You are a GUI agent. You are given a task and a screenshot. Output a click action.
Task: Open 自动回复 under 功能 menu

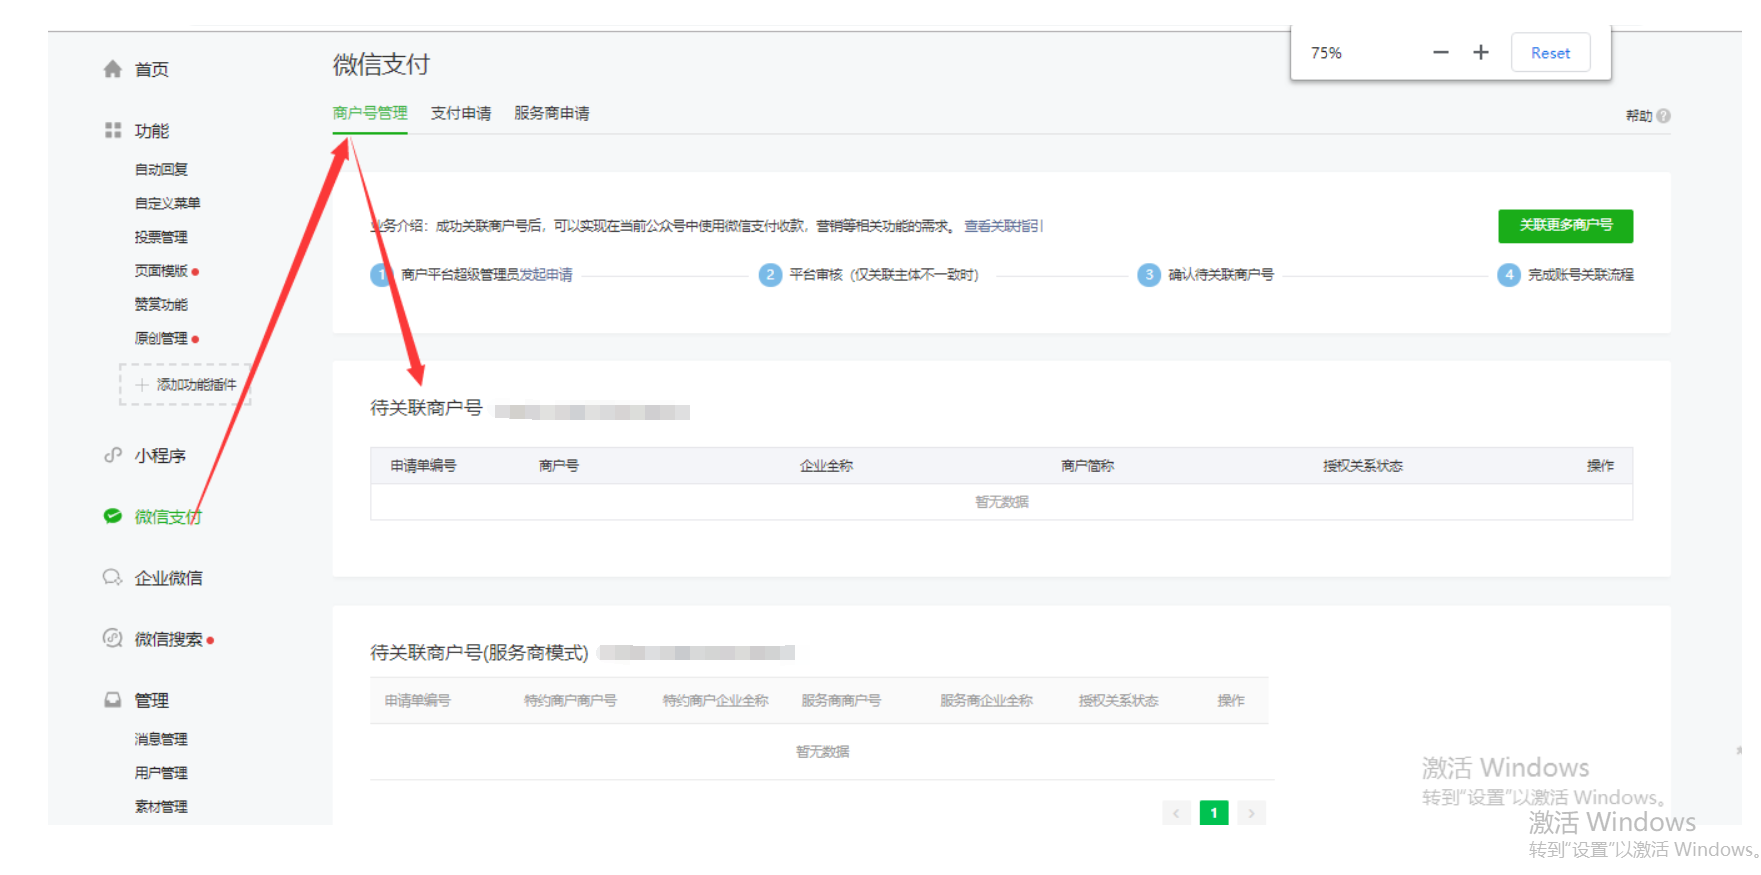pos(161,170)
